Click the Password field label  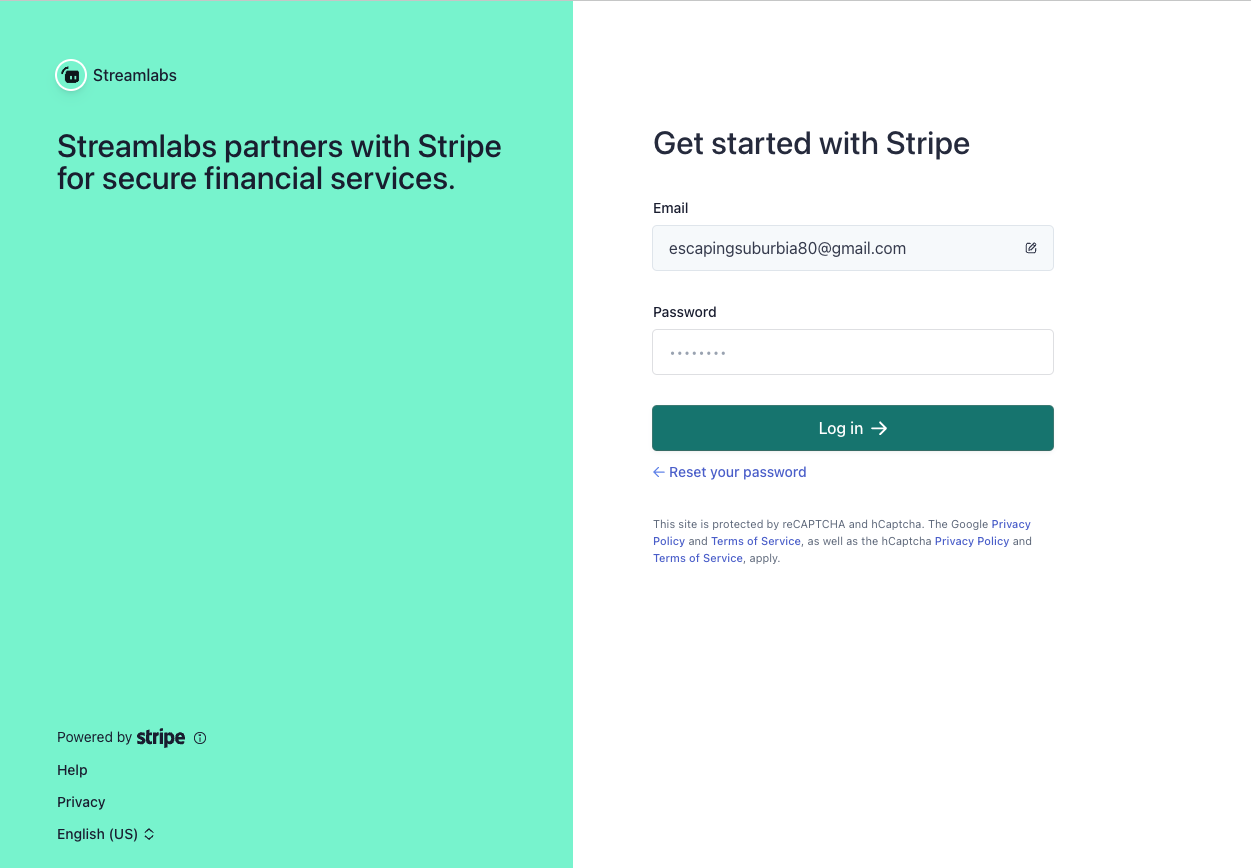tap(684, 312)
